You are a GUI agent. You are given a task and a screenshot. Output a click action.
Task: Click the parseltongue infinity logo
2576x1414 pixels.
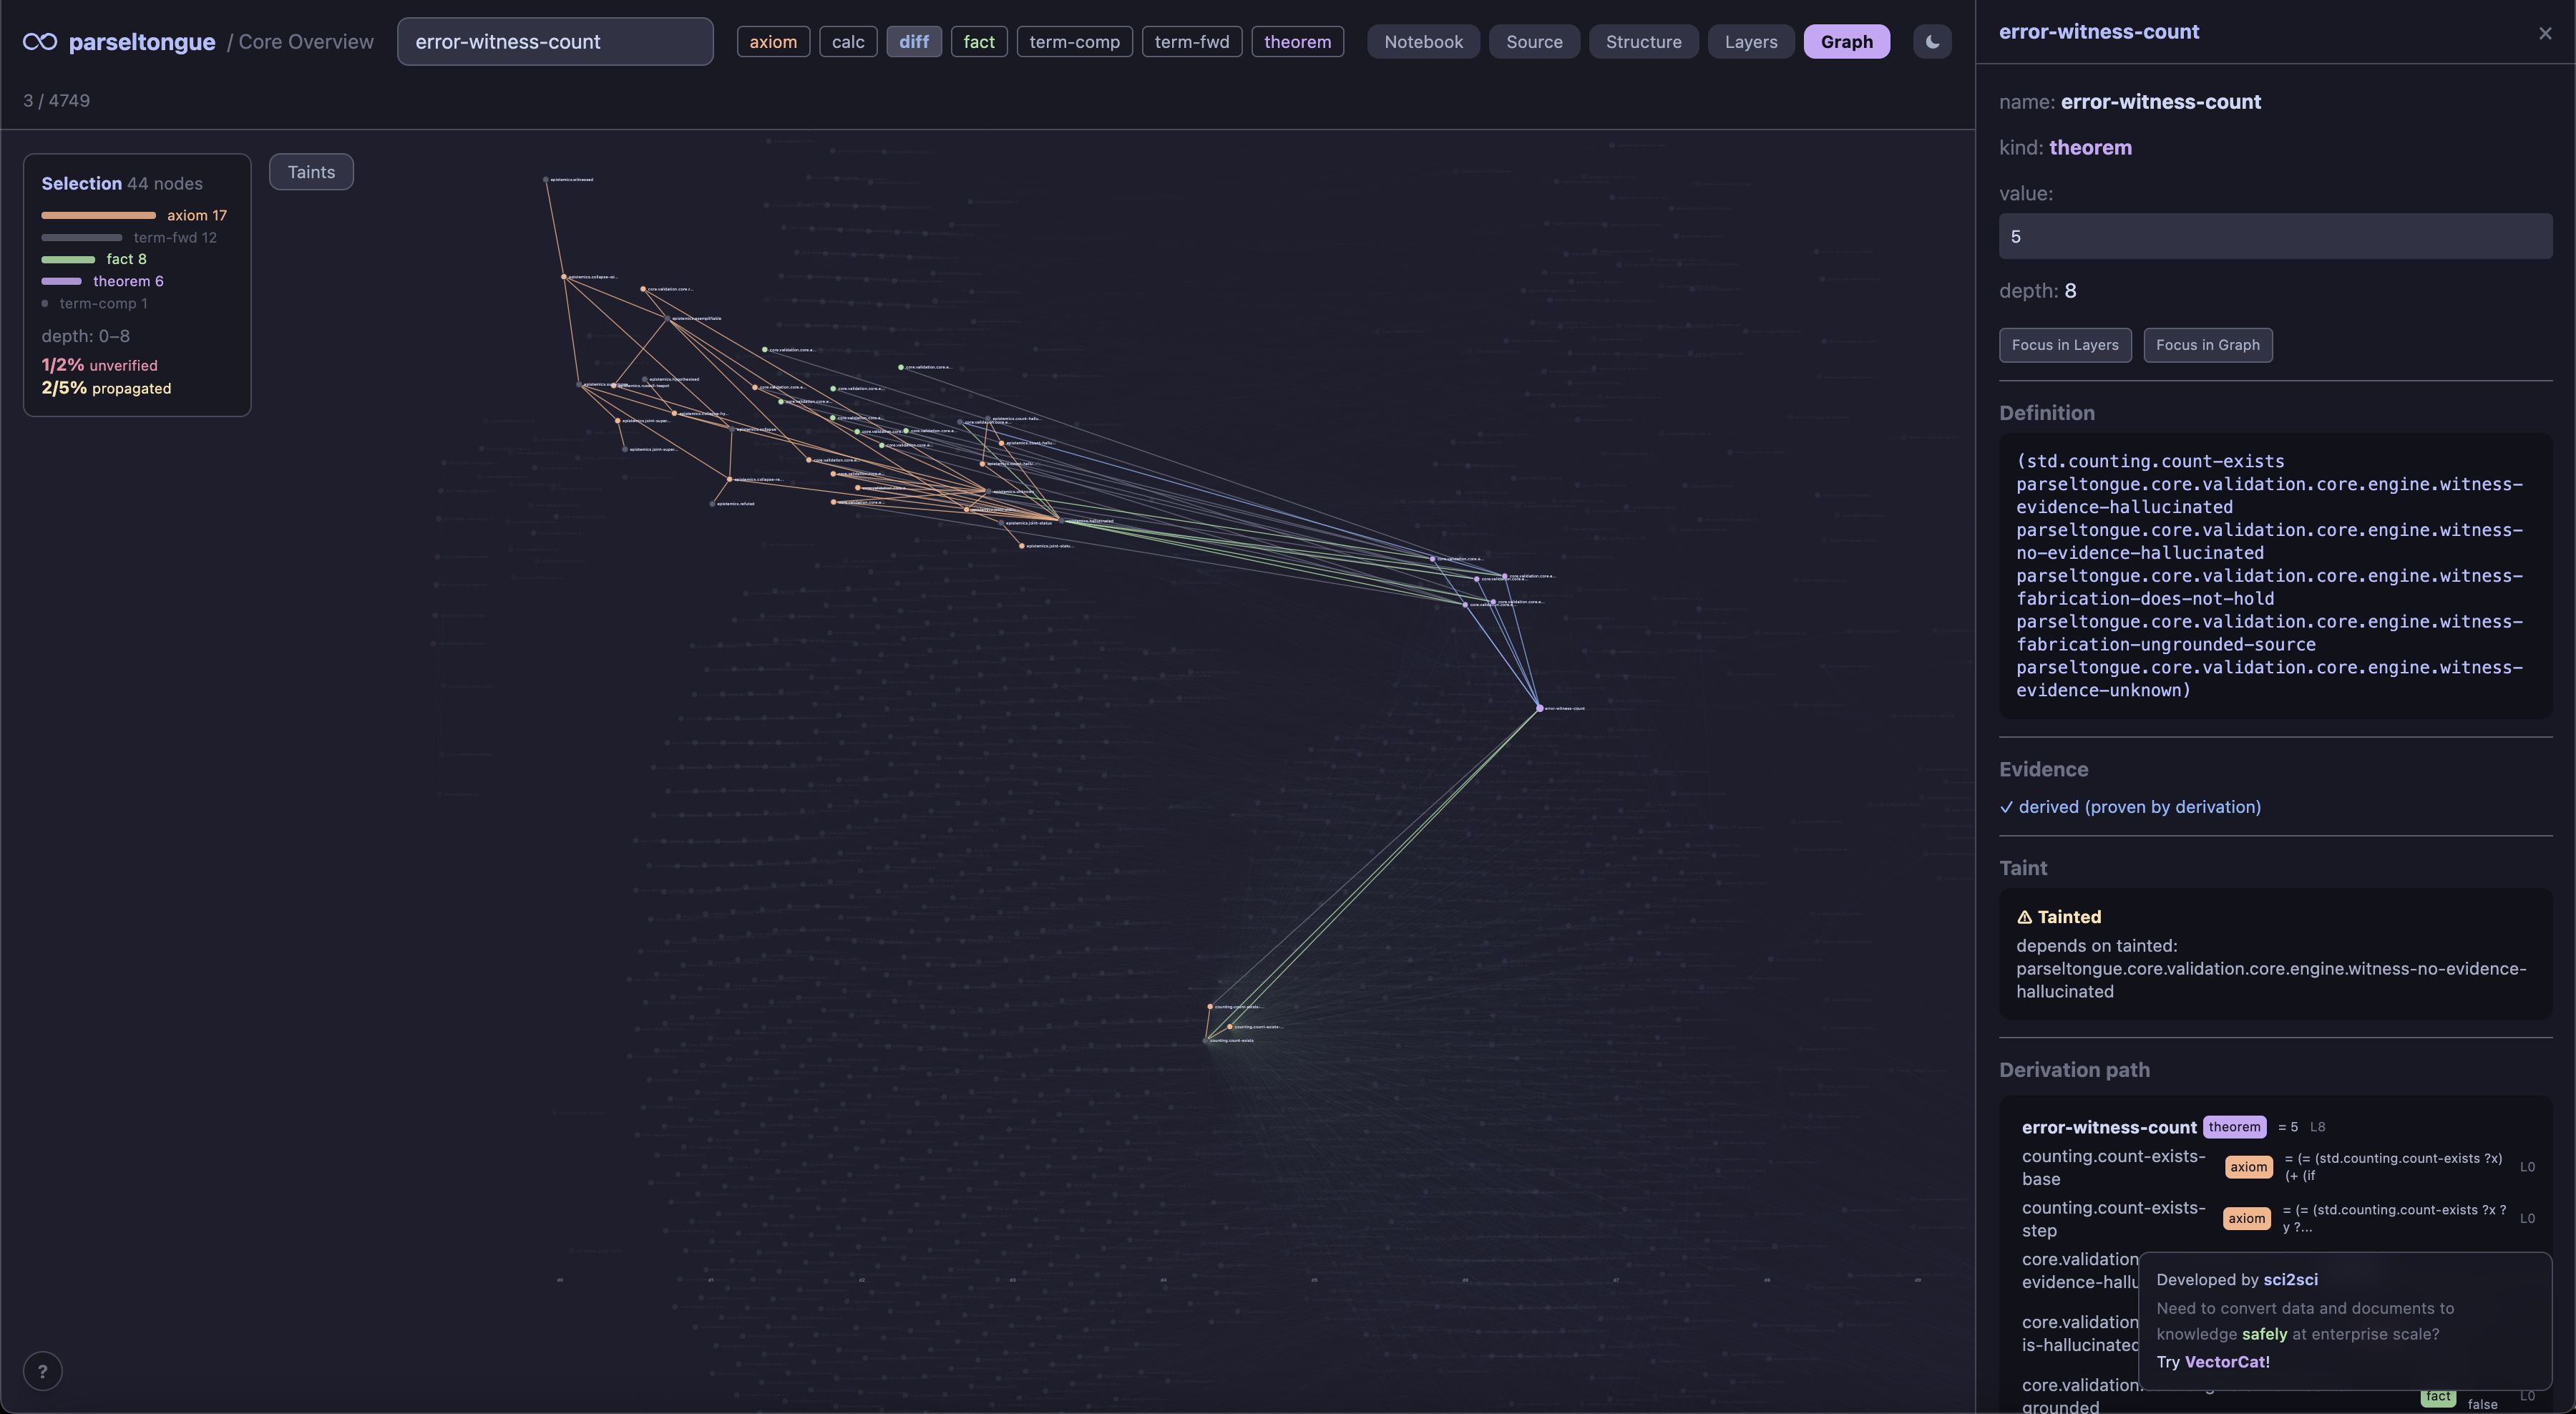coord(40,42)
